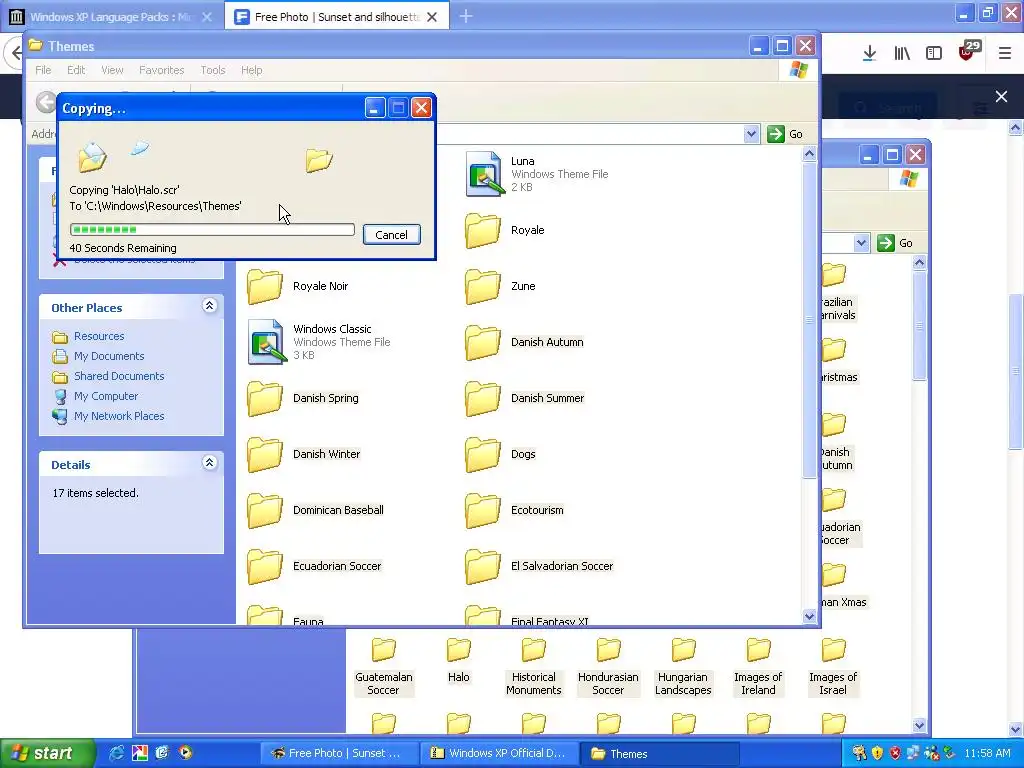Select the Danish Winter folder icon
This screenshot has width=1024, height=768.
pyautogui.click(x=264, y=454)
